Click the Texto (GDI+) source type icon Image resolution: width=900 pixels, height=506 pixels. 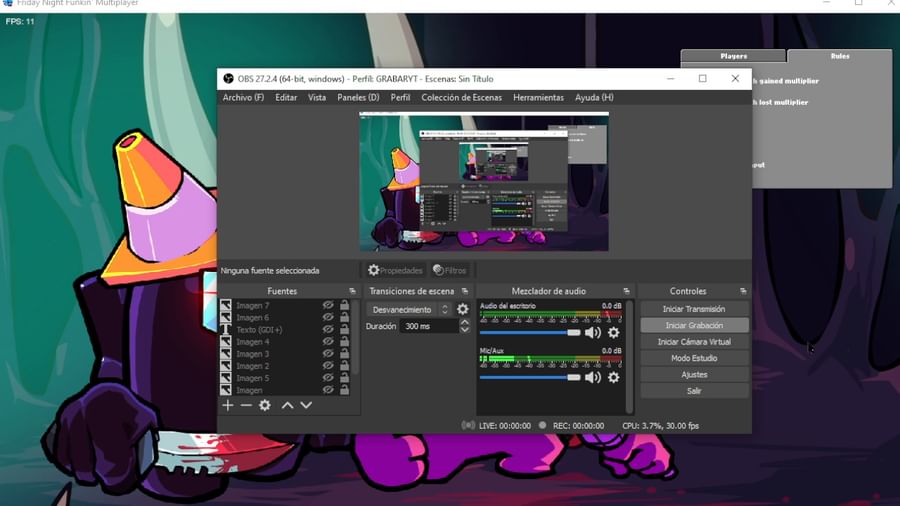226,329
